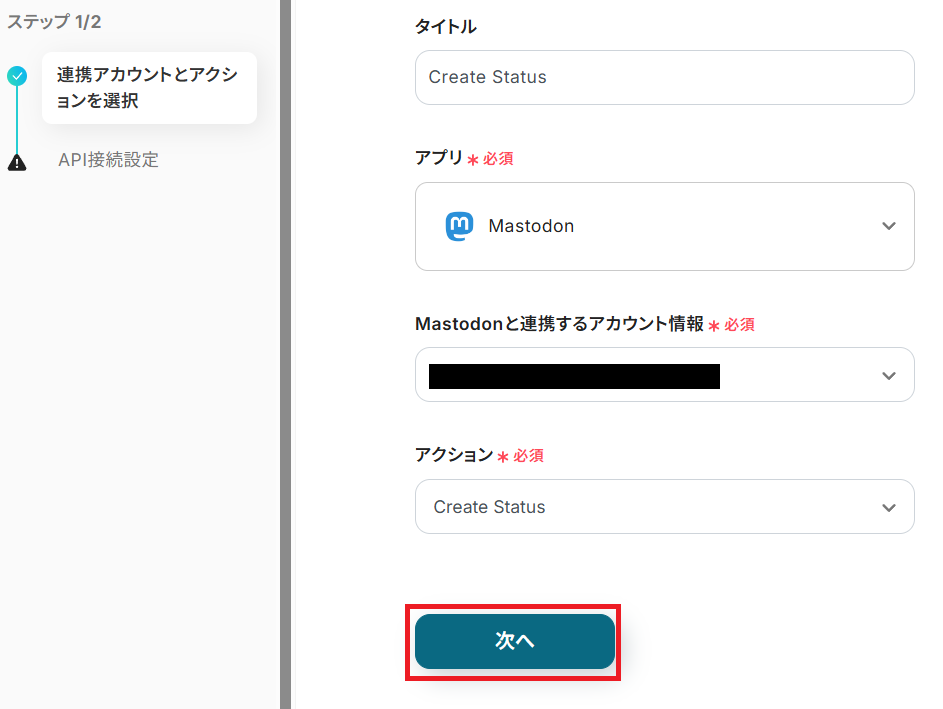
Task: Select the Mastodon app name in the dropdown
Action: click(x=531, y=226)
